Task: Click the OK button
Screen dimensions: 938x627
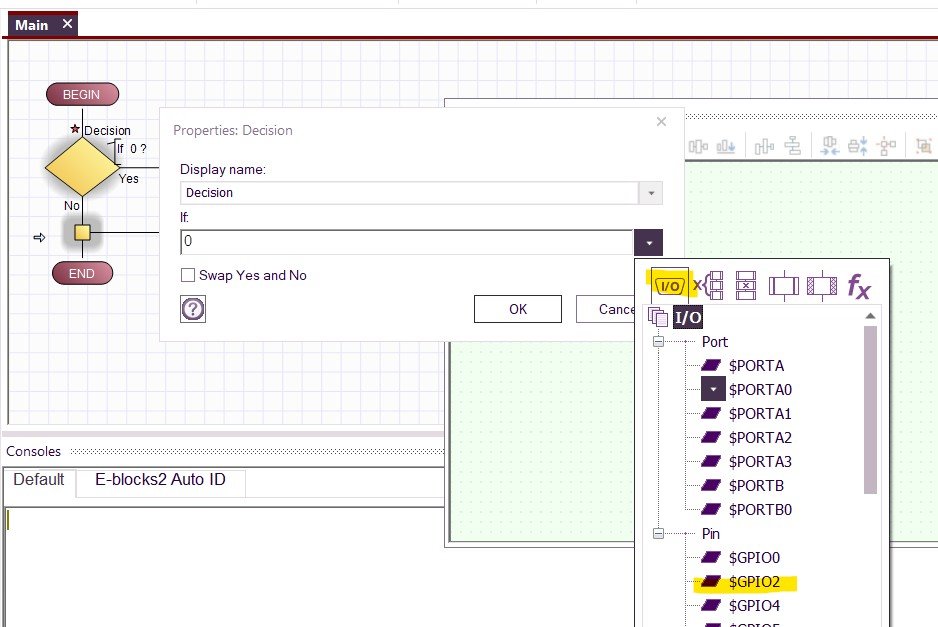Action: click(517, 309)
